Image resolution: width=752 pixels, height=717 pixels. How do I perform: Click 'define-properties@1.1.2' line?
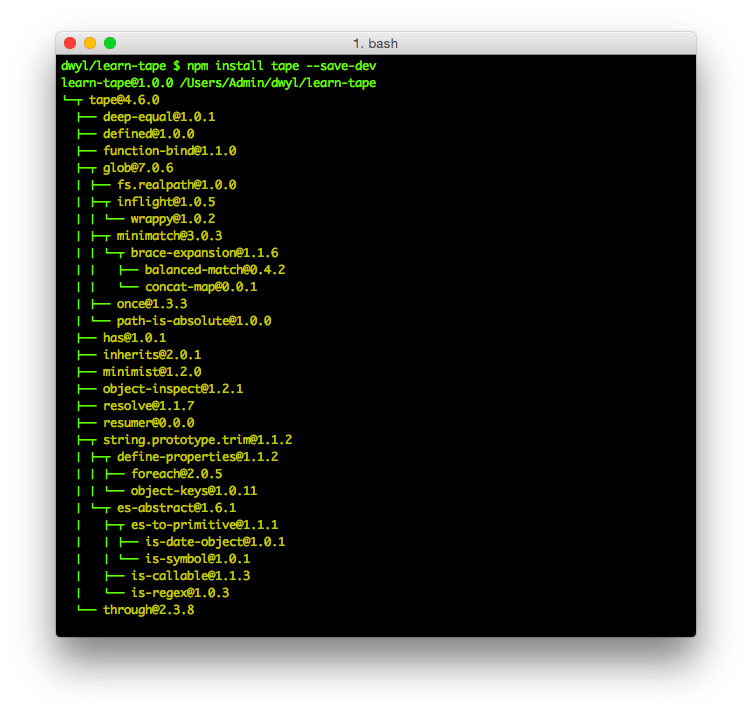pos(198,457)
